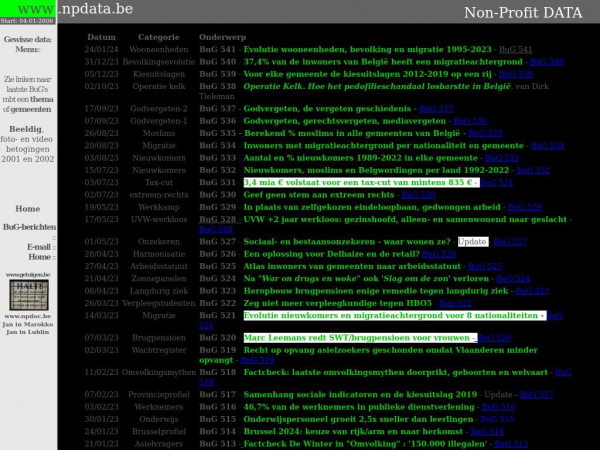Select the 'Bevolkingsevolutie' category cell
This screenshot has height=450, width=600.
159,62
